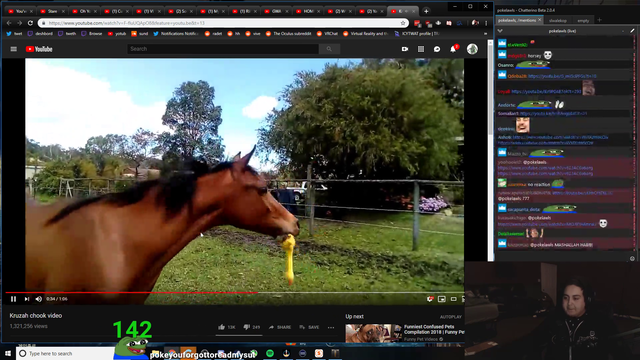The width and height of the screenshot is (640, 360).
Task: Click the YouTube search magnifier button
Action: (329, 49)
